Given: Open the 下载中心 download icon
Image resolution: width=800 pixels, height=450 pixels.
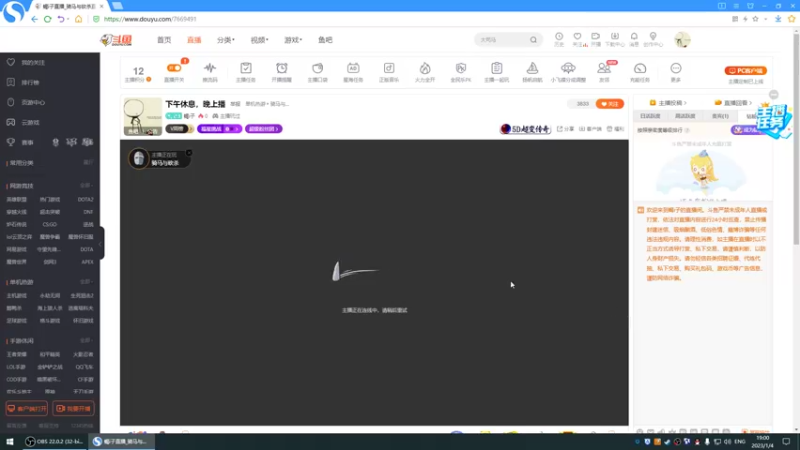Looking at the screenshot, I should [x=615, y=37].
